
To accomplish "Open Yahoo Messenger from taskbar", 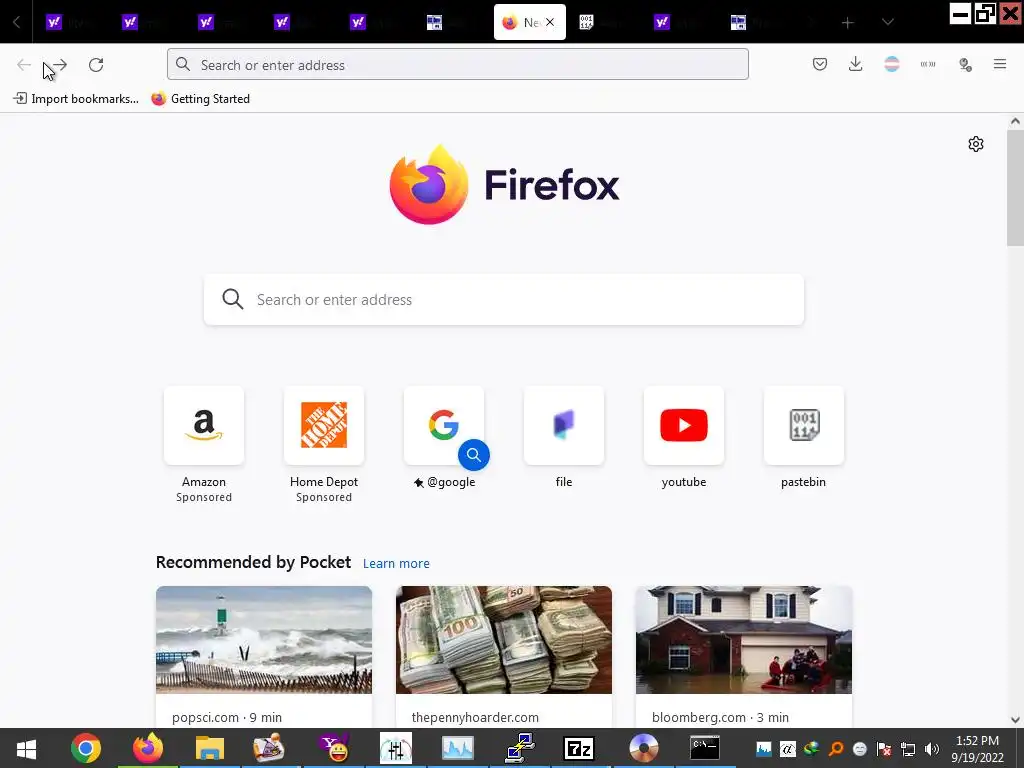I will click(334, 748).
